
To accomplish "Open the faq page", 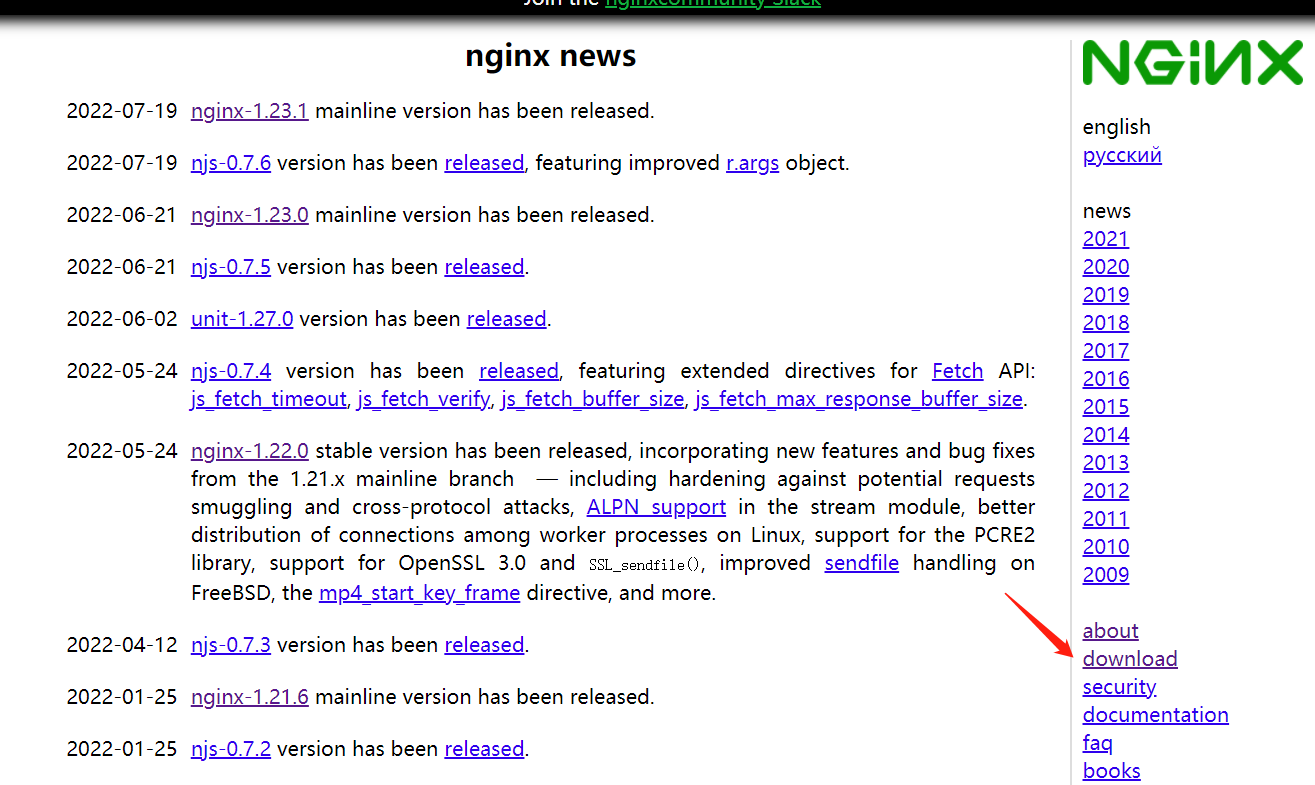I will point(1097,743).
